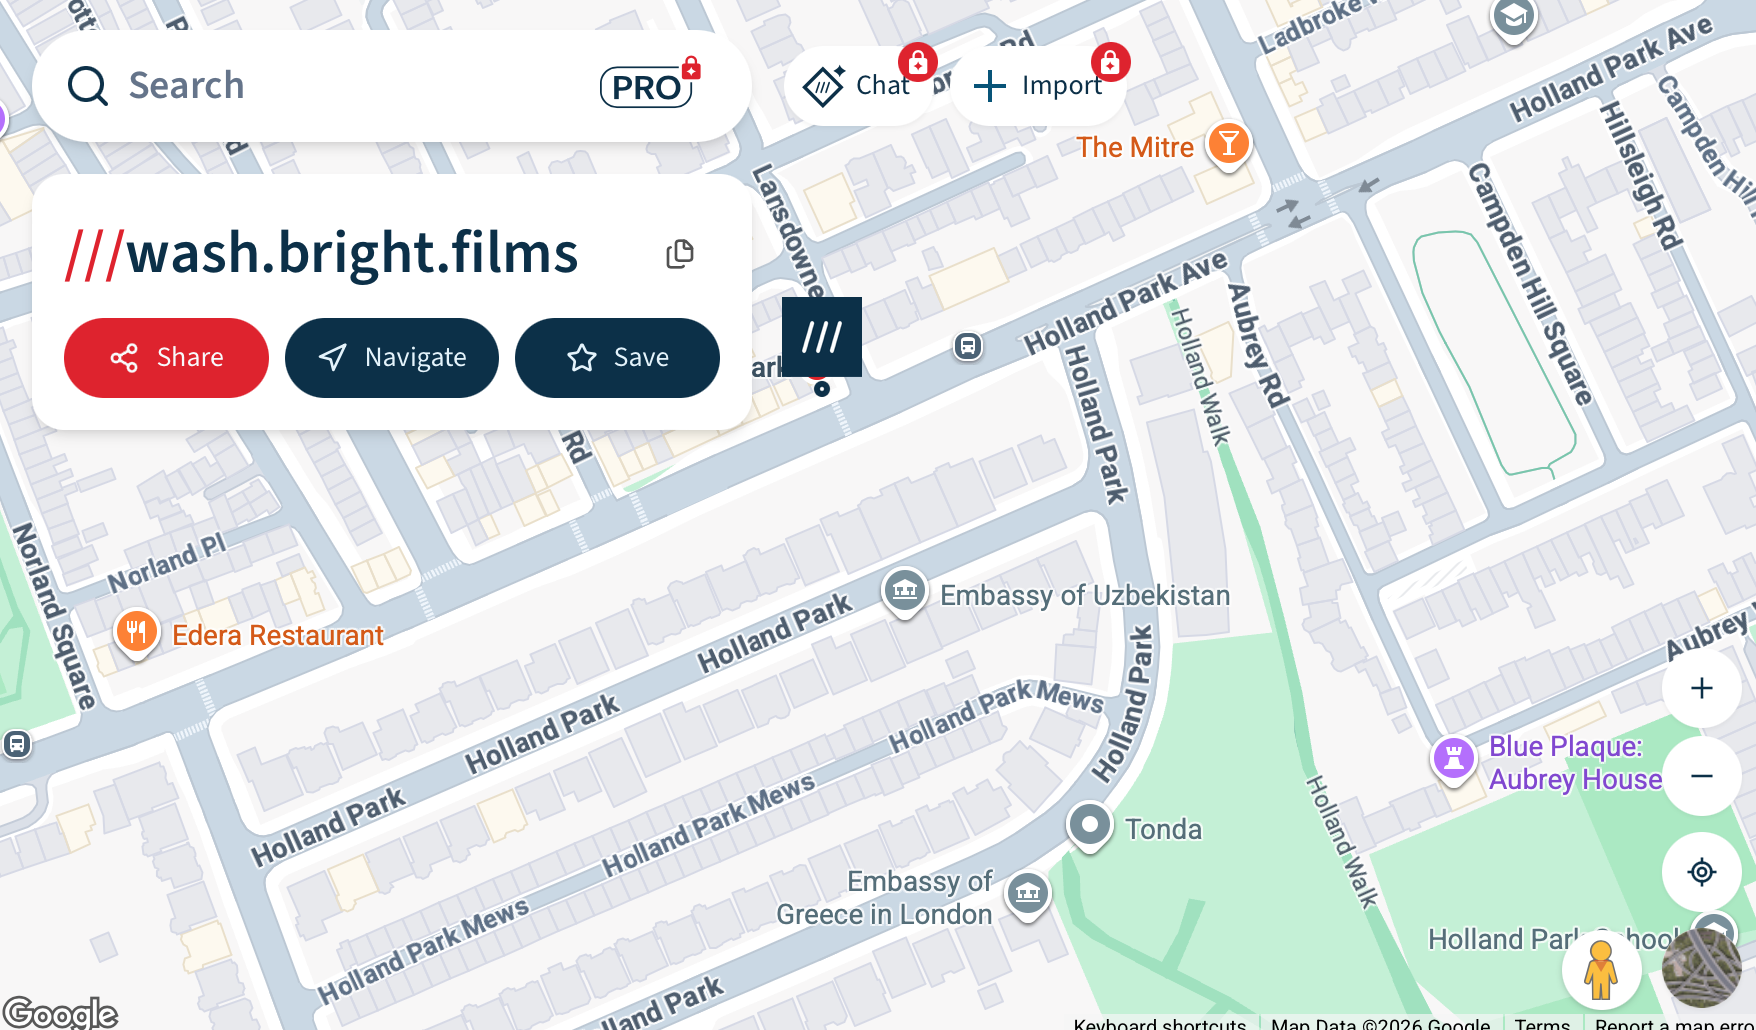Click the Holland Park School label
This screenshot has height=1030, width=1756.
pos(1553,939)
